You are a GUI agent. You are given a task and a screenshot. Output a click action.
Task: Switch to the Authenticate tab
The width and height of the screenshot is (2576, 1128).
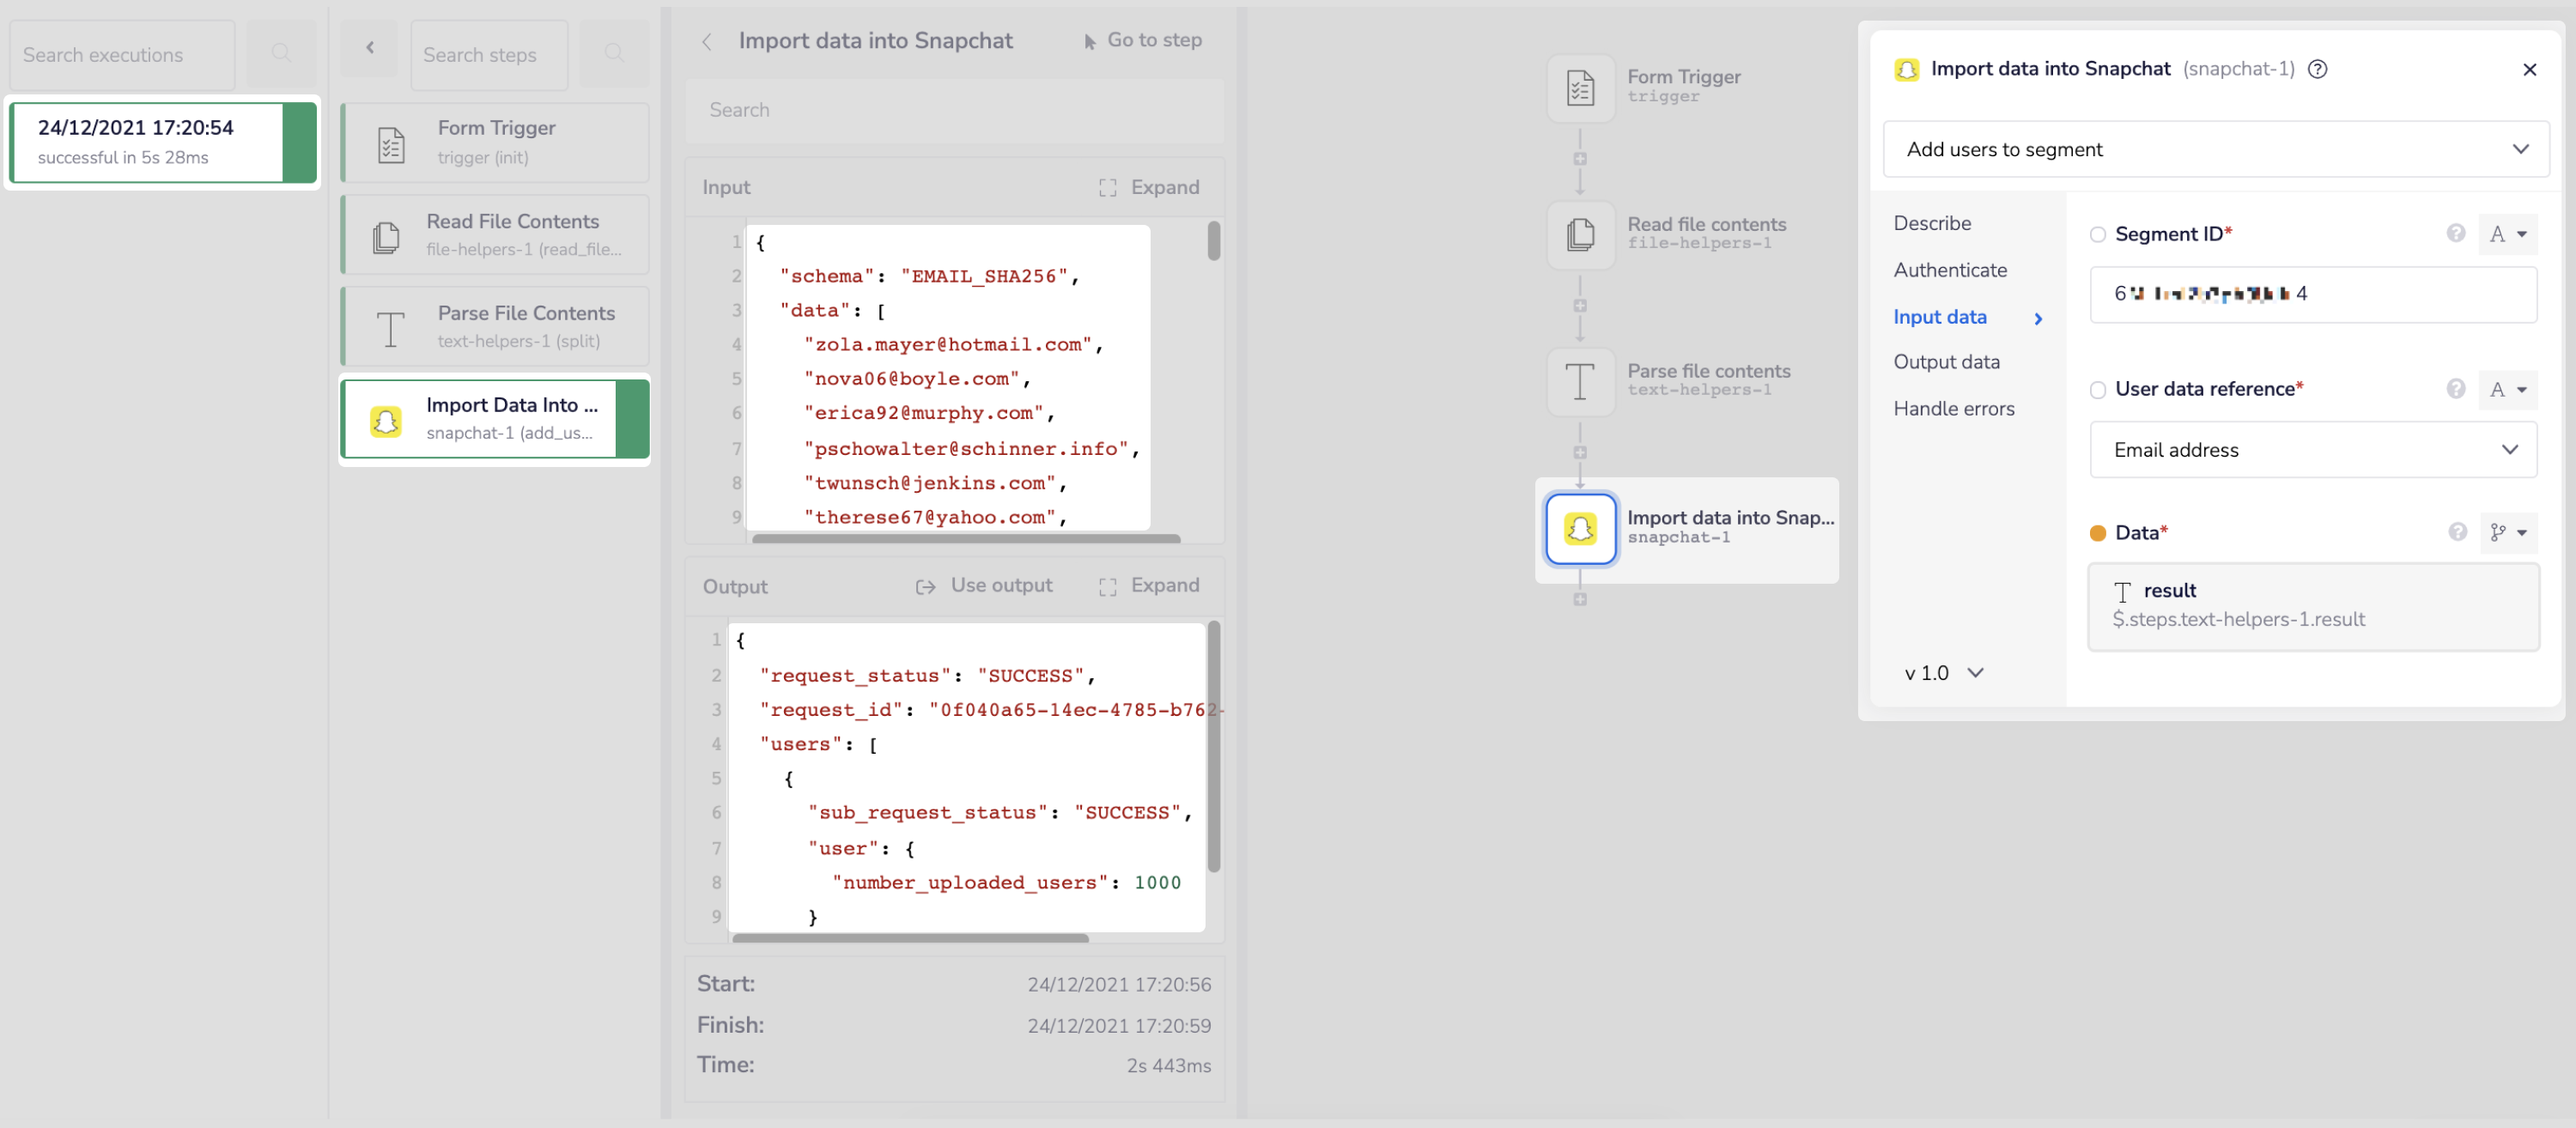point(1949,270)
